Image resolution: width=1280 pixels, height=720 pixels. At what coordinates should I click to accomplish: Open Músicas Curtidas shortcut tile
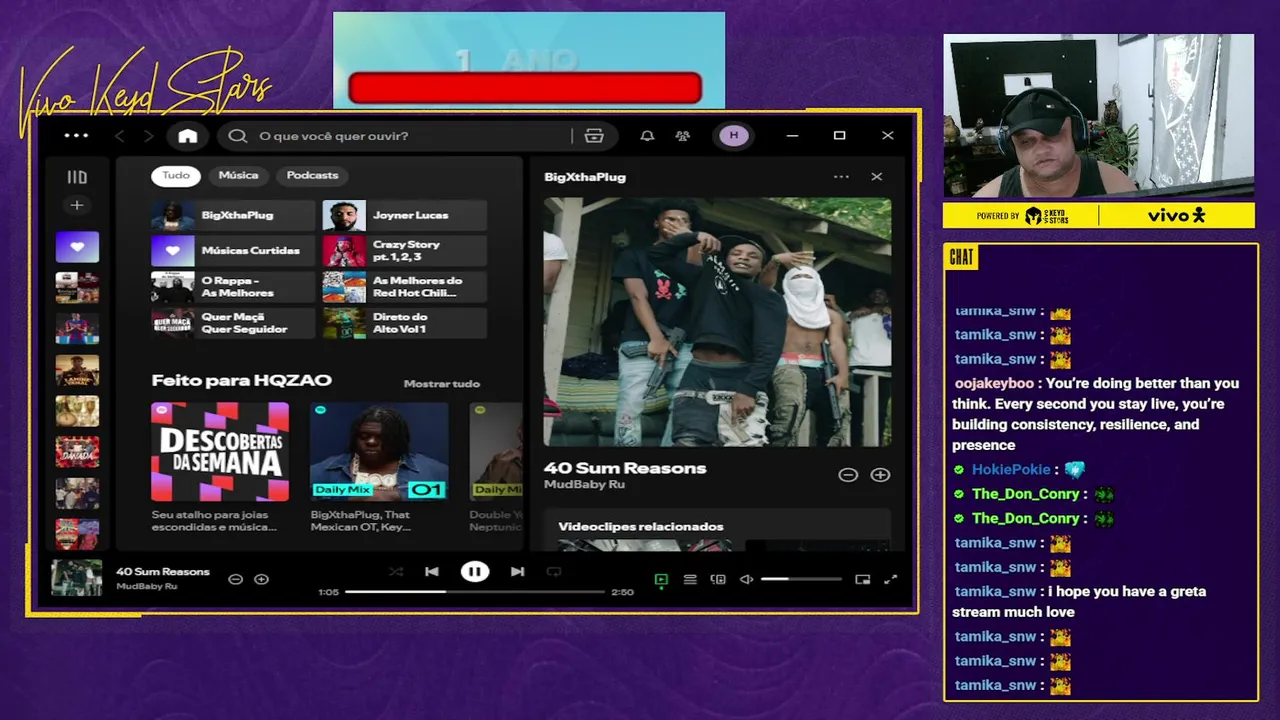click(233, 251)
